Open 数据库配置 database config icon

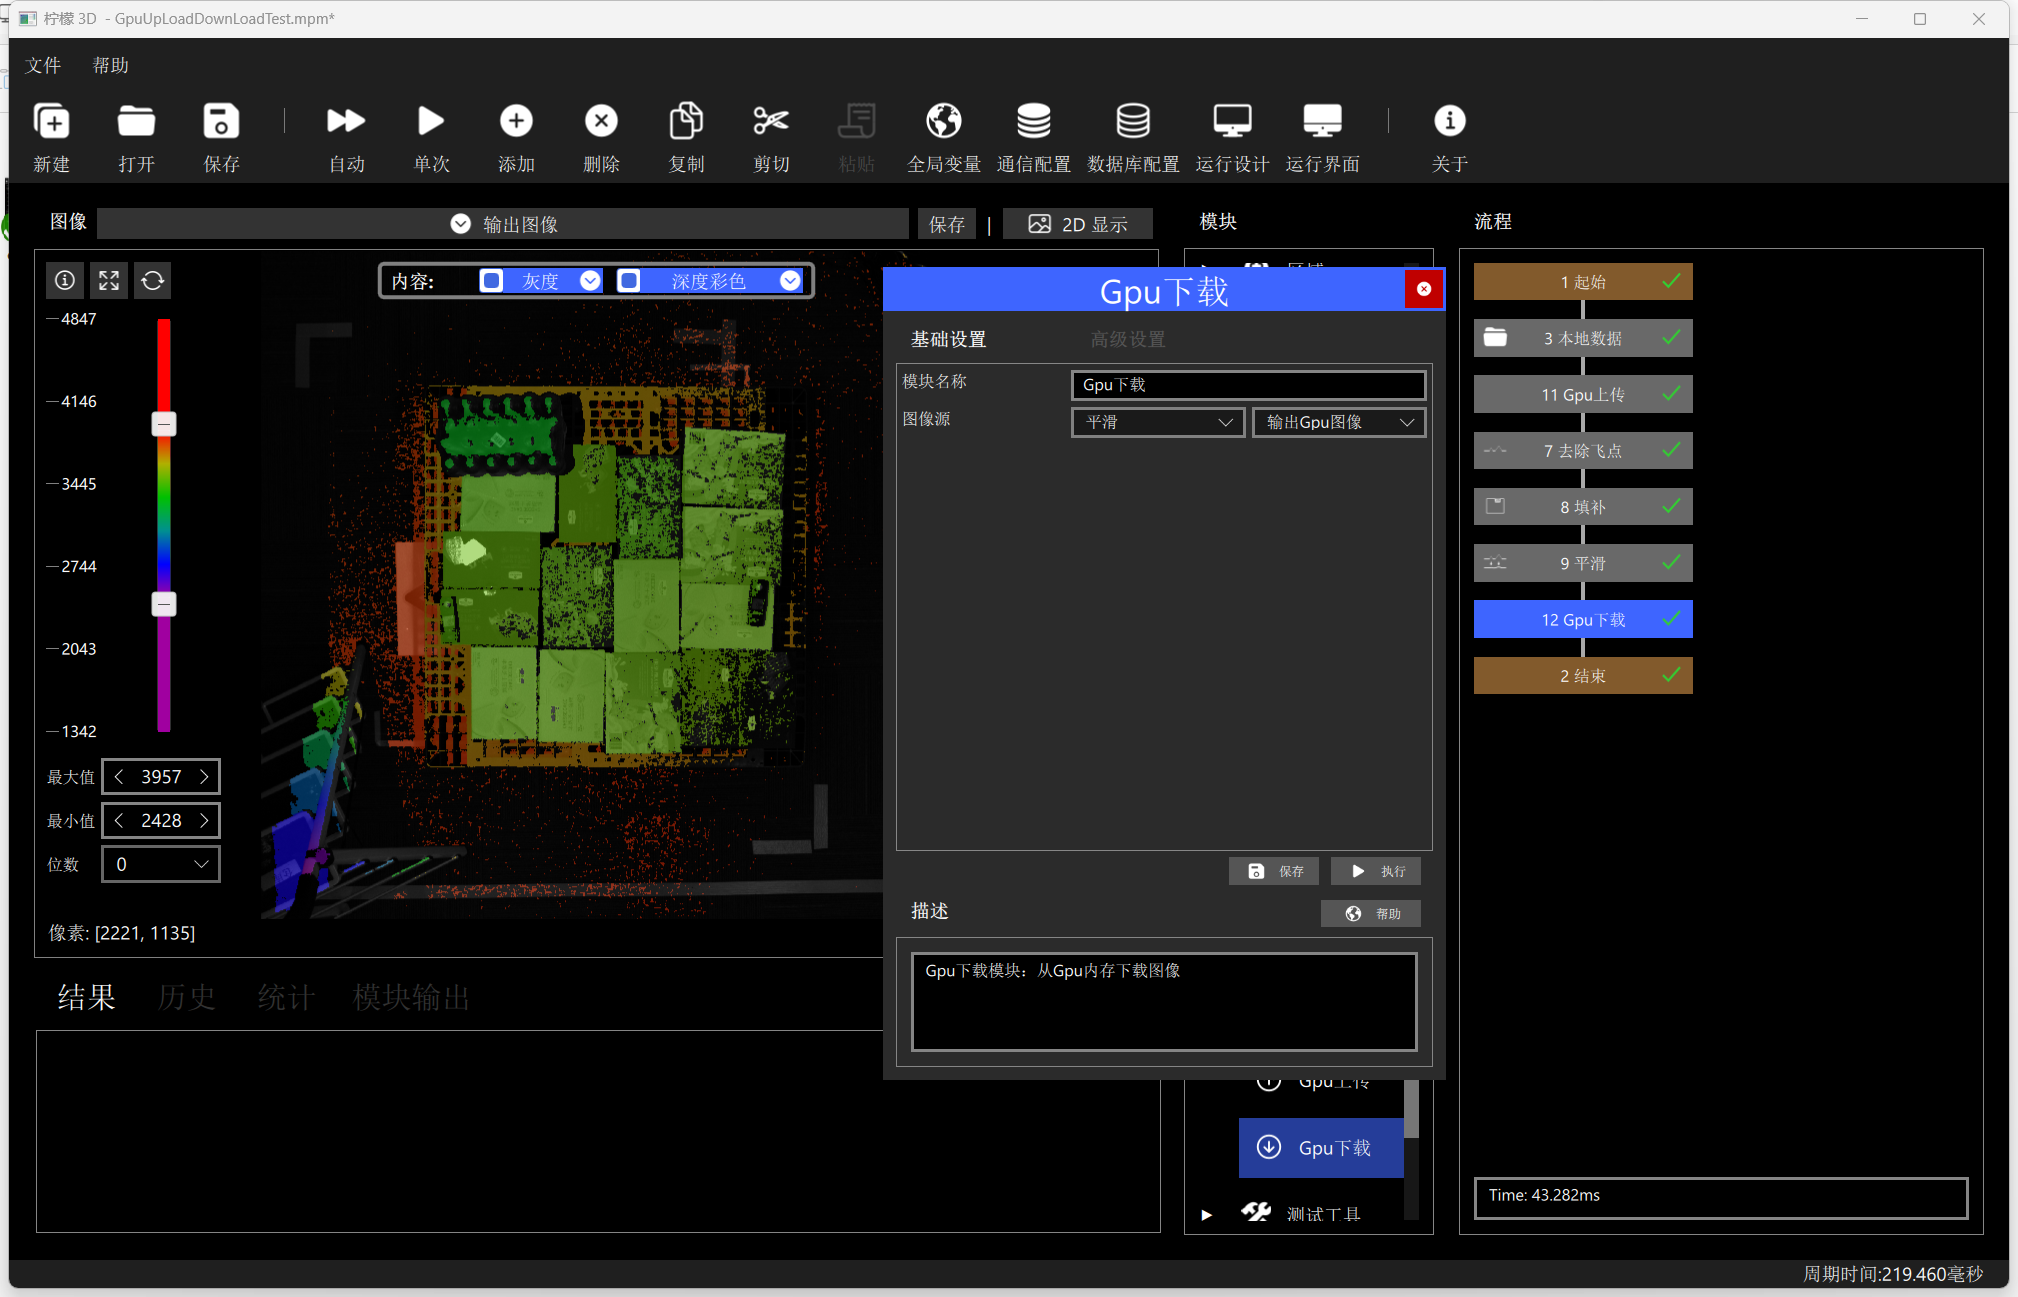(x=1132, y=121)
